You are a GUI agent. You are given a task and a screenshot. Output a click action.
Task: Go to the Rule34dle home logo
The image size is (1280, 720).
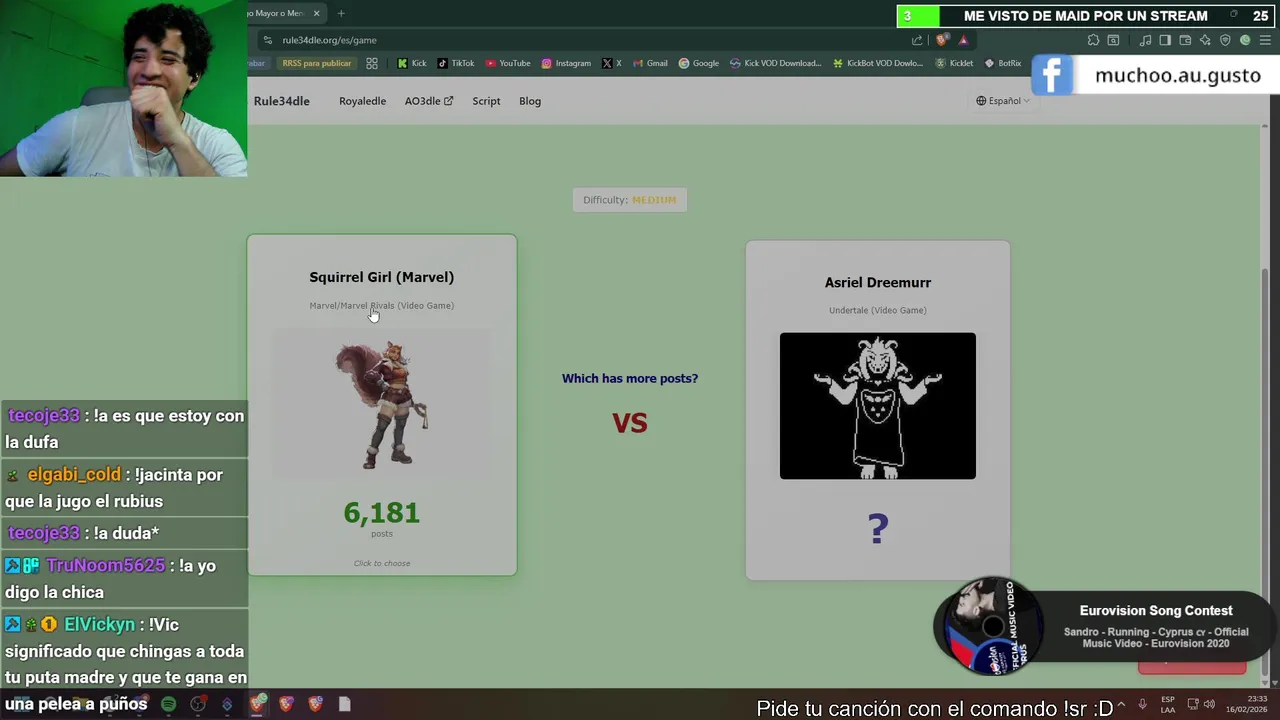[282, 101]
